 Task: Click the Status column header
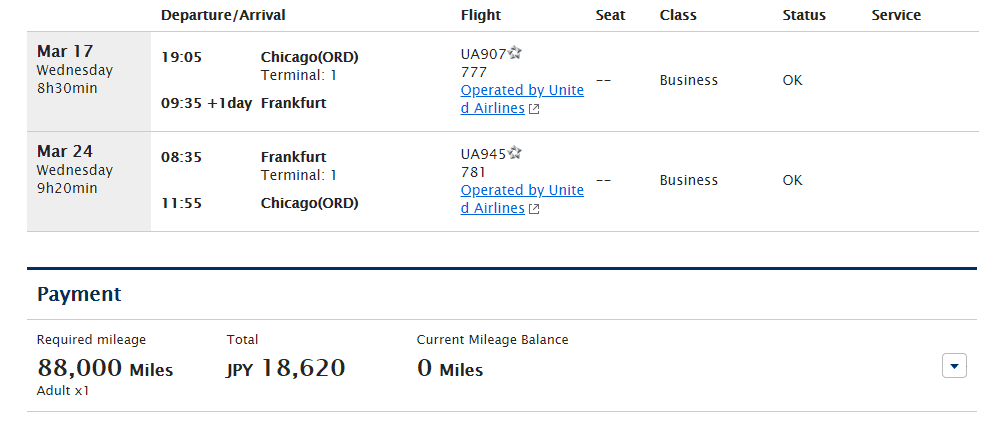(804, 15)
